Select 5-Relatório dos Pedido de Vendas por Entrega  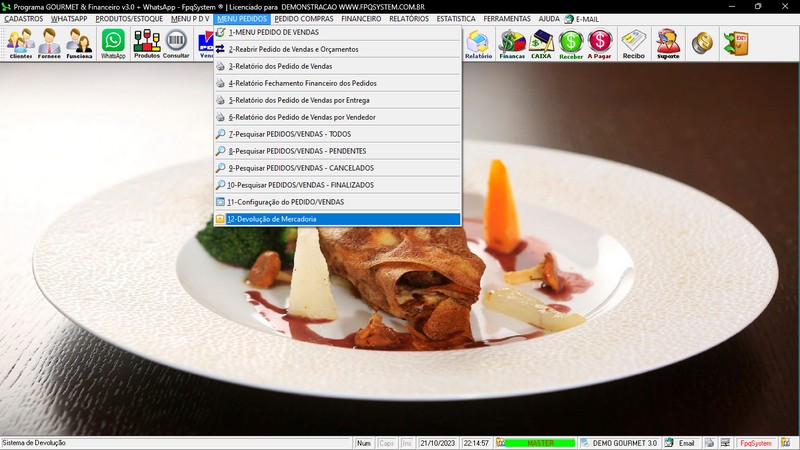[x=337, y=101]
